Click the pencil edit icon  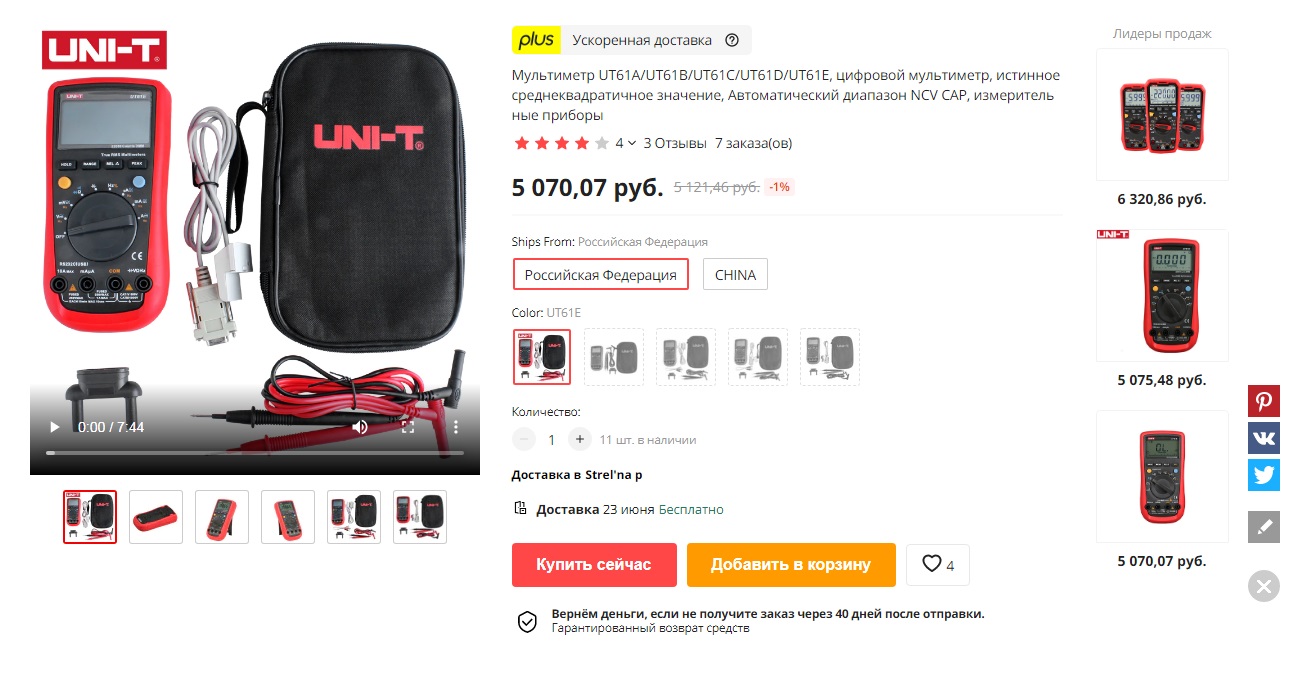(x=1264, y=527)
